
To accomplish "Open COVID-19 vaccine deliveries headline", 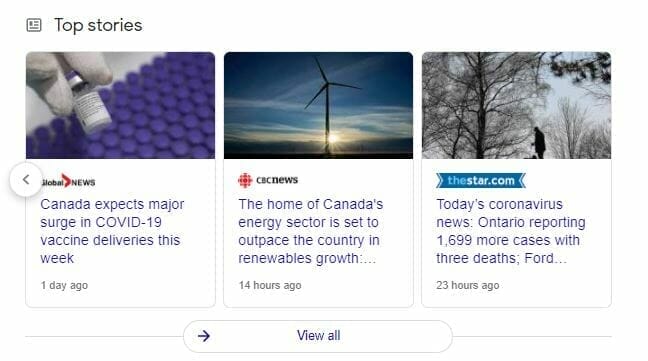I will click(112, 231).
